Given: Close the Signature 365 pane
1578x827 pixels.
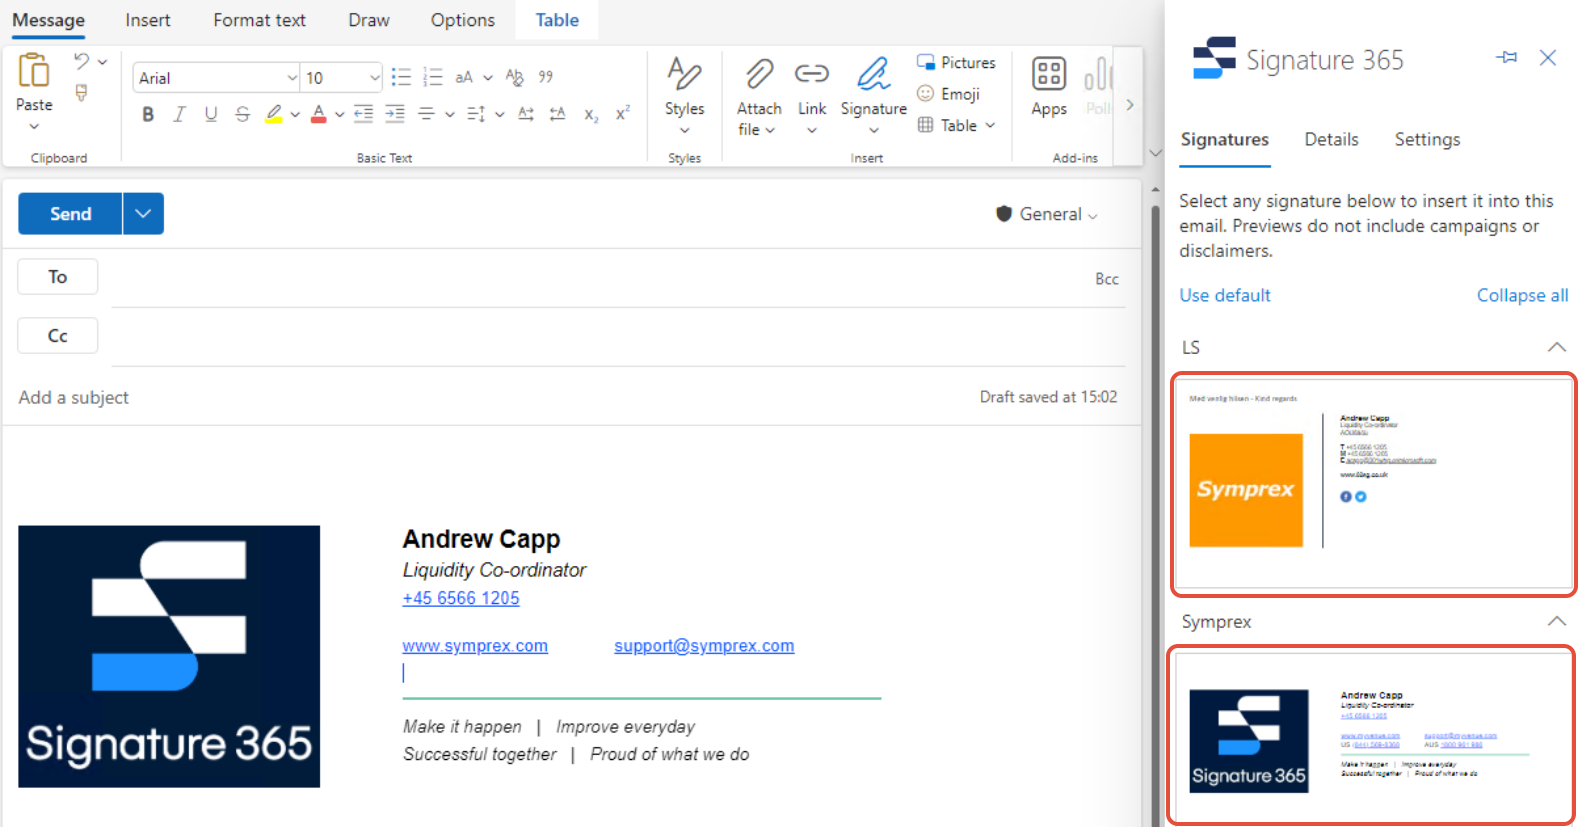Looking at the screenshot, I should [1547, 58].
